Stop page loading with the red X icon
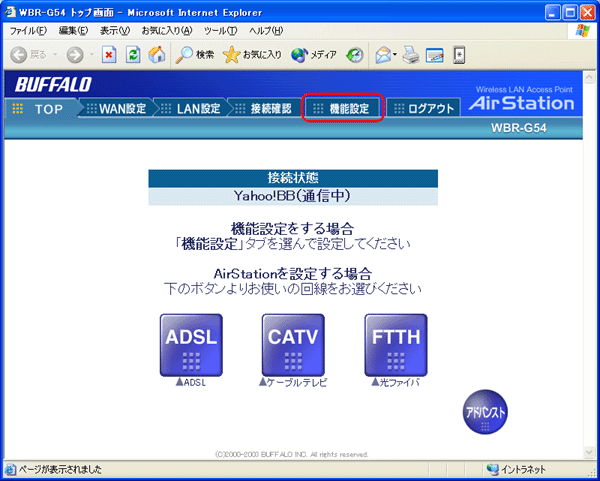 pyautogui.click(x=109, y=56)
